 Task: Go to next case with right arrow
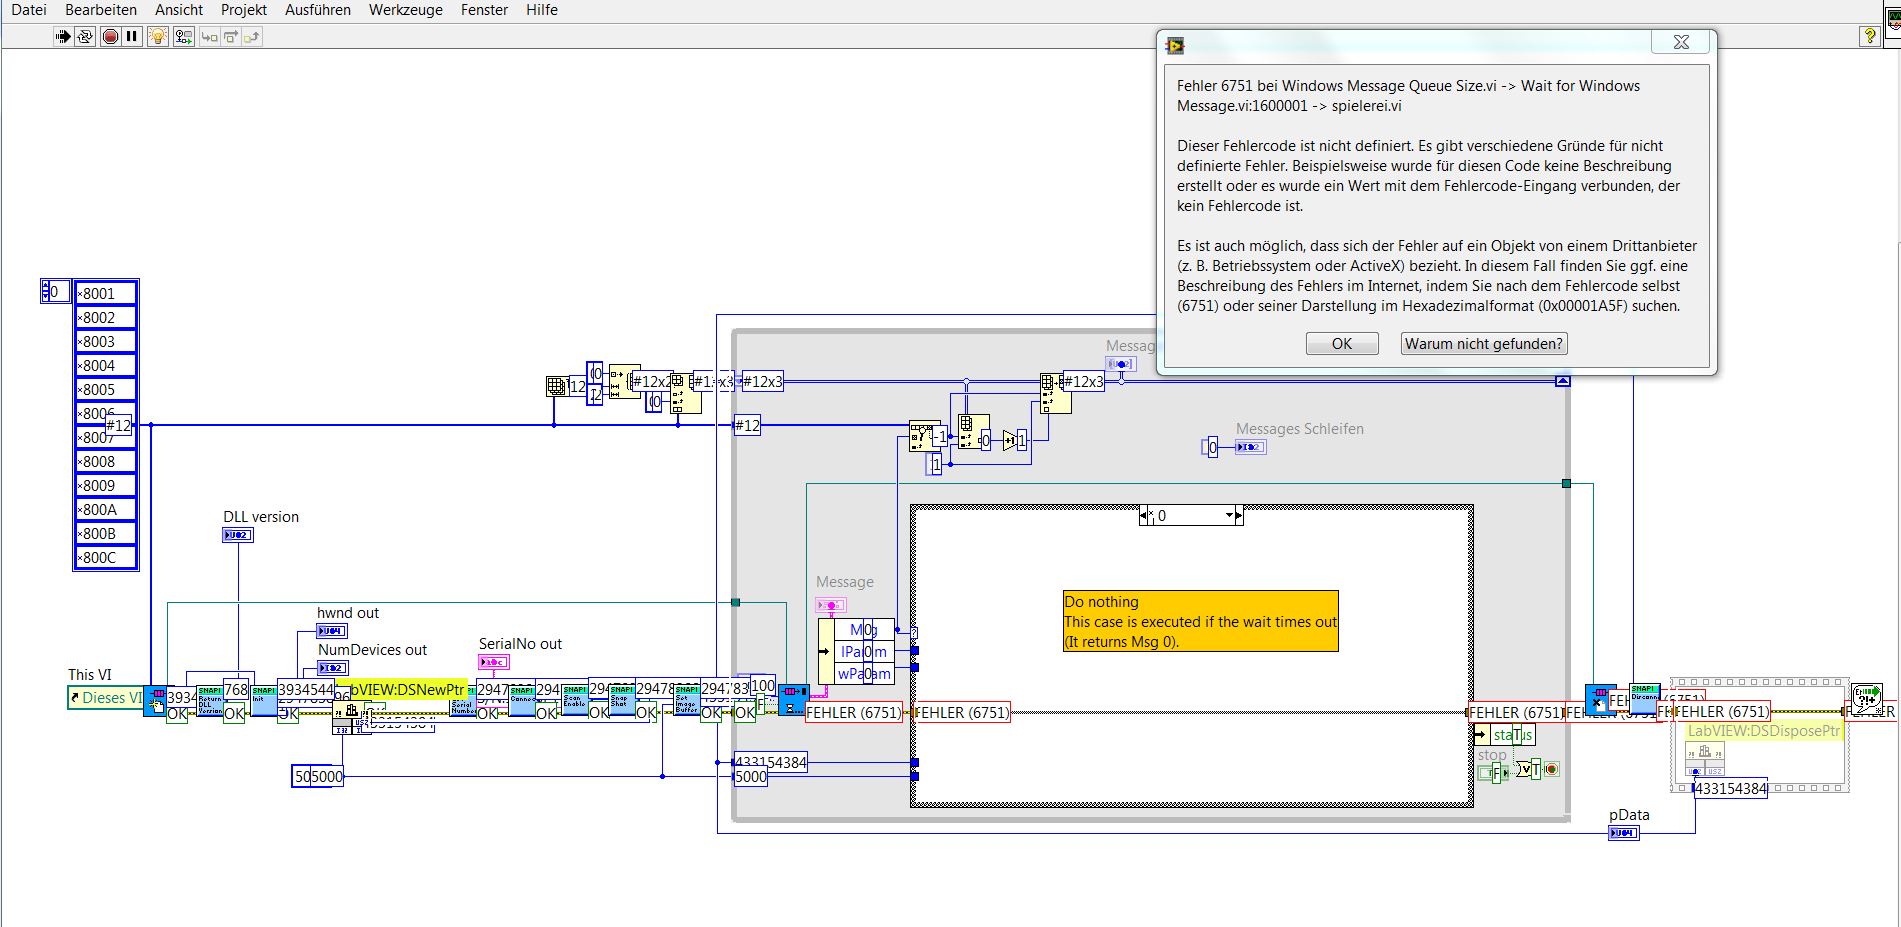tap(1239, 516)
